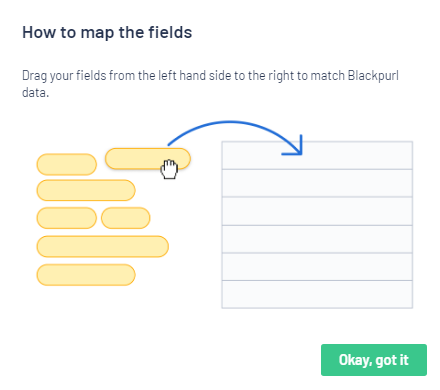440x390 pixels.
Task: Click the fifth row of the target table
Action: click(x=317, y=267)
